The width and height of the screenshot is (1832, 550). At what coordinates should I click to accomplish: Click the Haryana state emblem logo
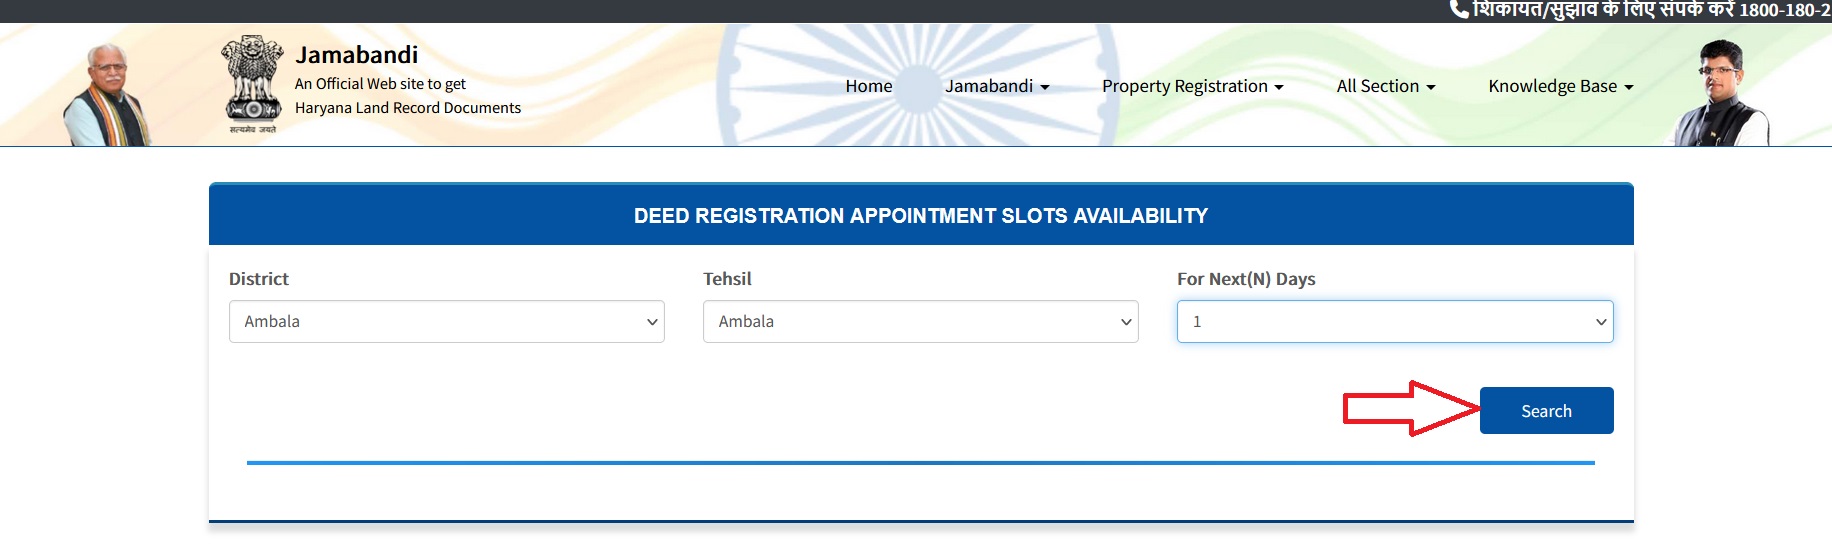point(250,83)
